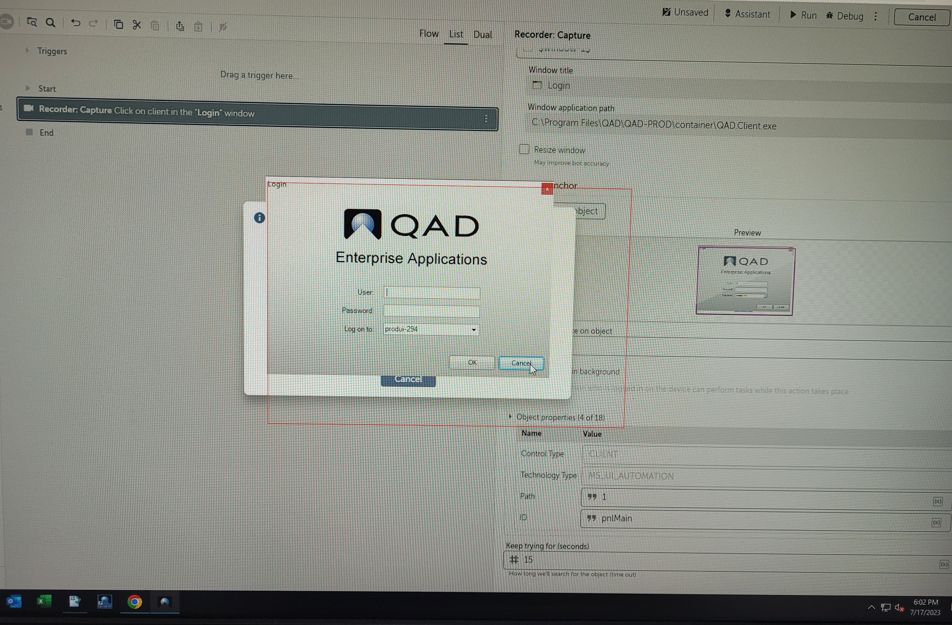Viewport: 952px width, 625px height.
Task: Copy the selected action using the copy icon
Action: pos(118,24)
